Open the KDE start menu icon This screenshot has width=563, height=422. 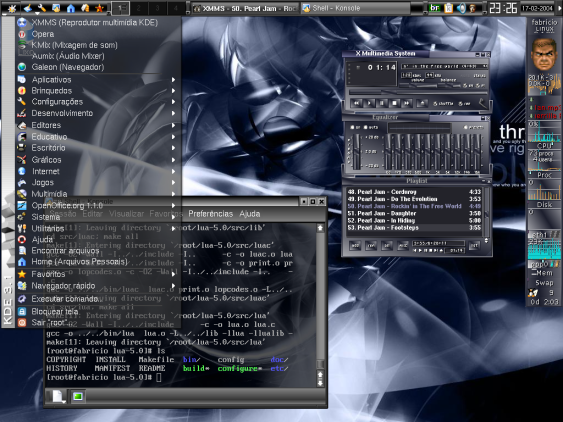pos(12,8)
